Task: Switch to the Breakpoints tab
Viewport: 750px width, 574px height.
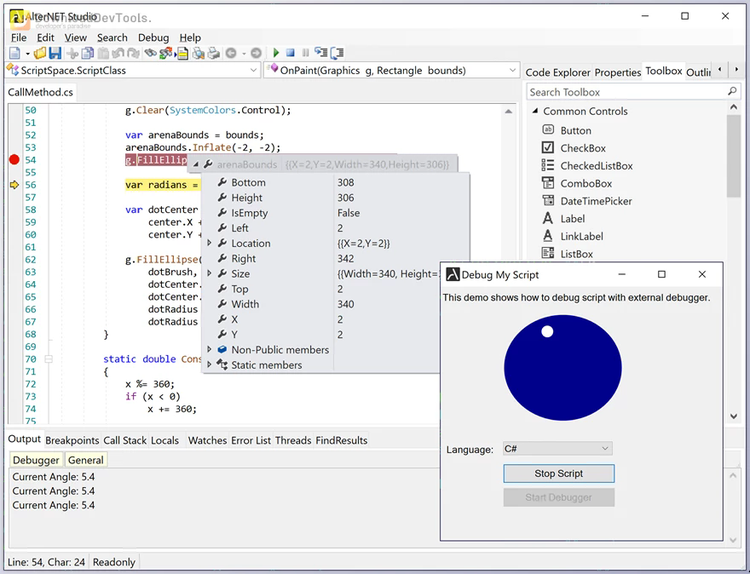Action: tap(72, 440)
